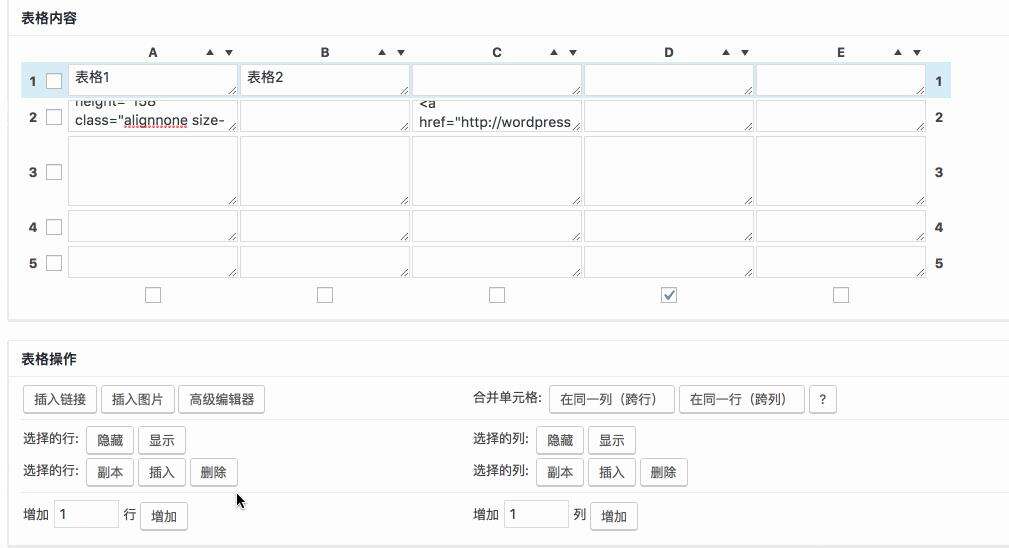
Task: Uncheck the column D checkbox
Action: 669,295
